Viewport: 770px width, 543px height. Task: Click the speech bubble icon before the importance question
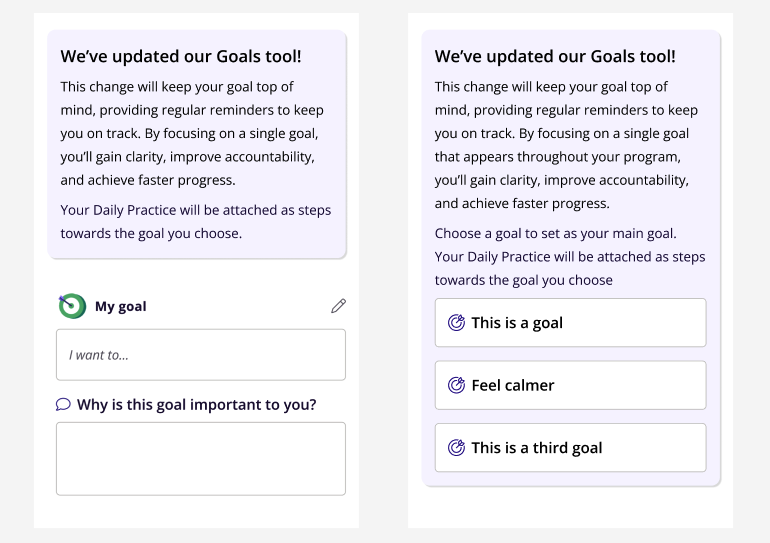coord(63,405)
